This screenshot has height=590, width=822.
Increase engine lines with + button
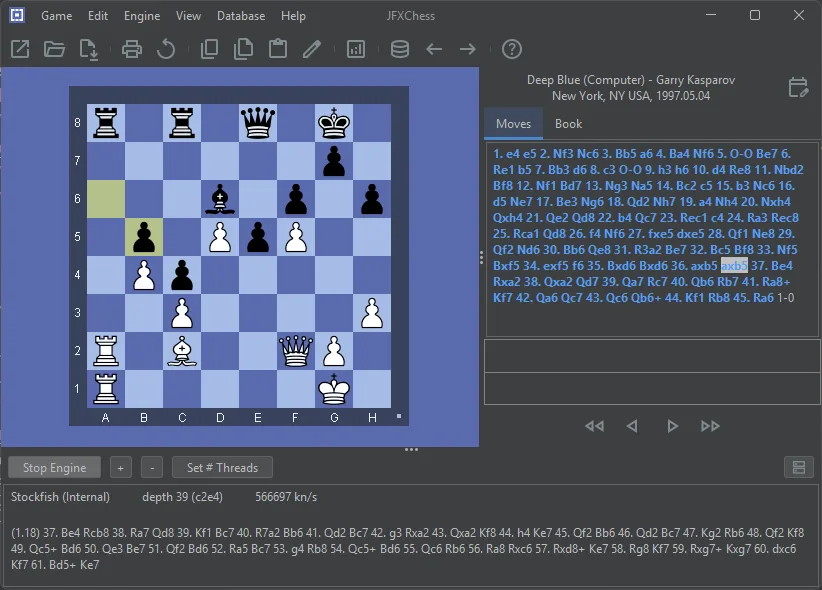tap(121, 467)
